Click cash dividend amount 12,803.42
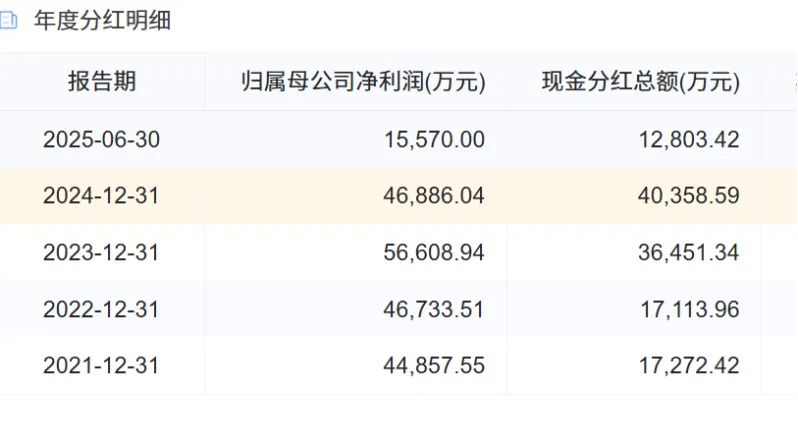 tap(690, 139)
